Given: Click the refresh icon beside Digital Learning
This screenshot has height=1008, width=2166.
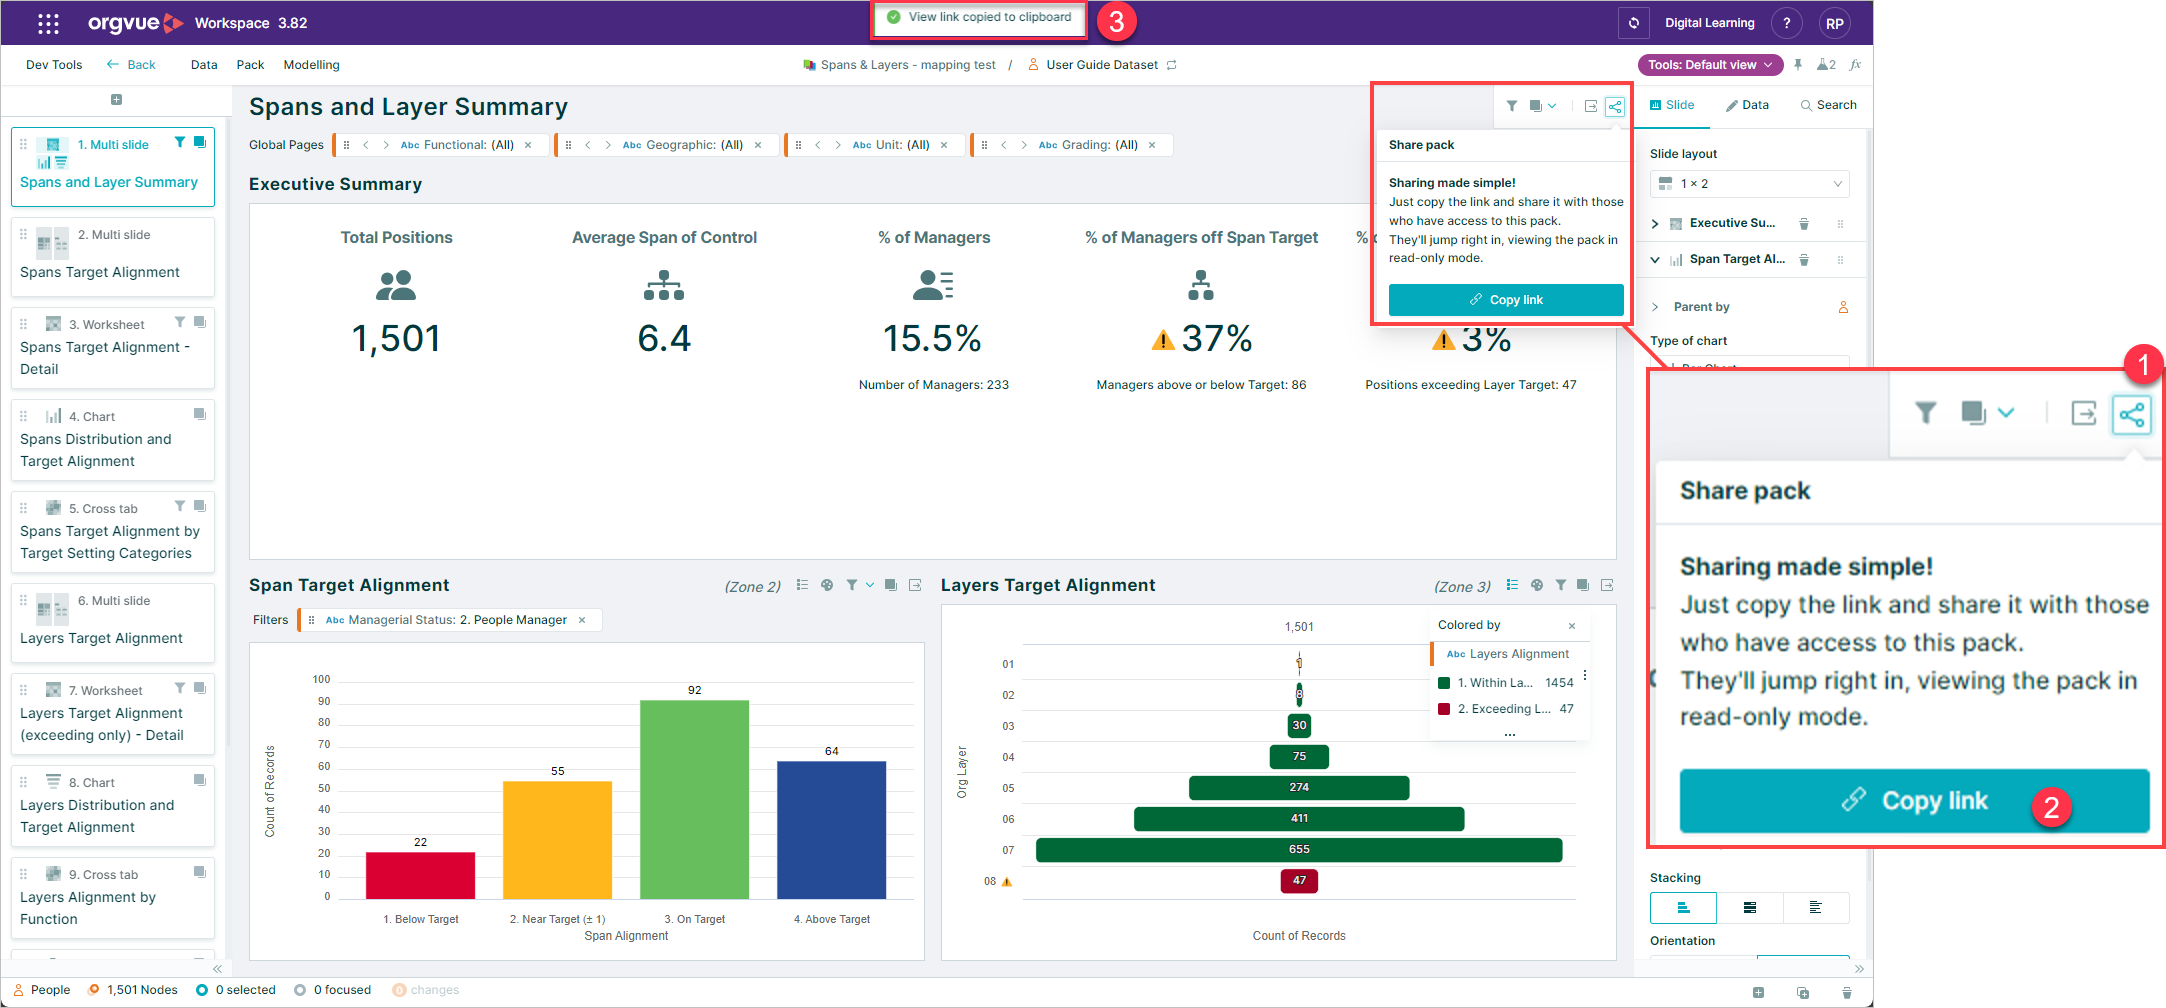Looking at the screenshot, I should coord(1633,23).
